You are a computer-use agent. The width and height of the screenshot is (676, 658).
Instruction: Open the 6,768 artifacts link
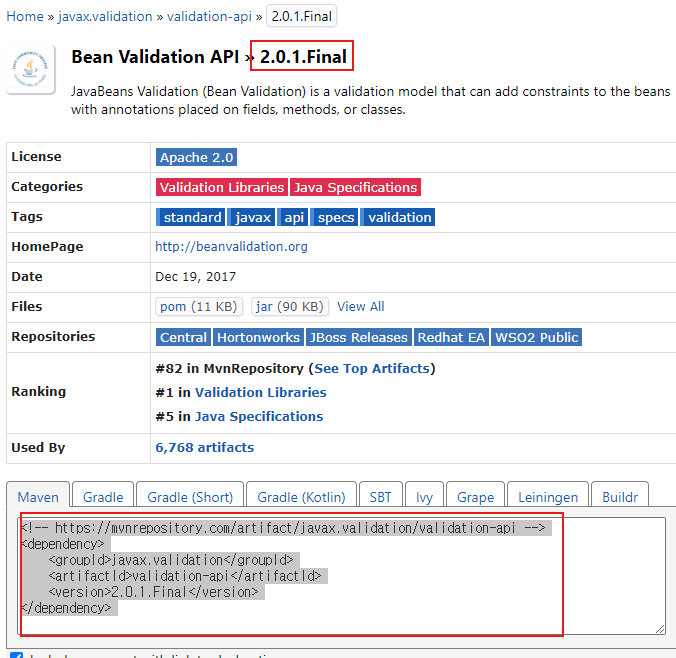205,448
